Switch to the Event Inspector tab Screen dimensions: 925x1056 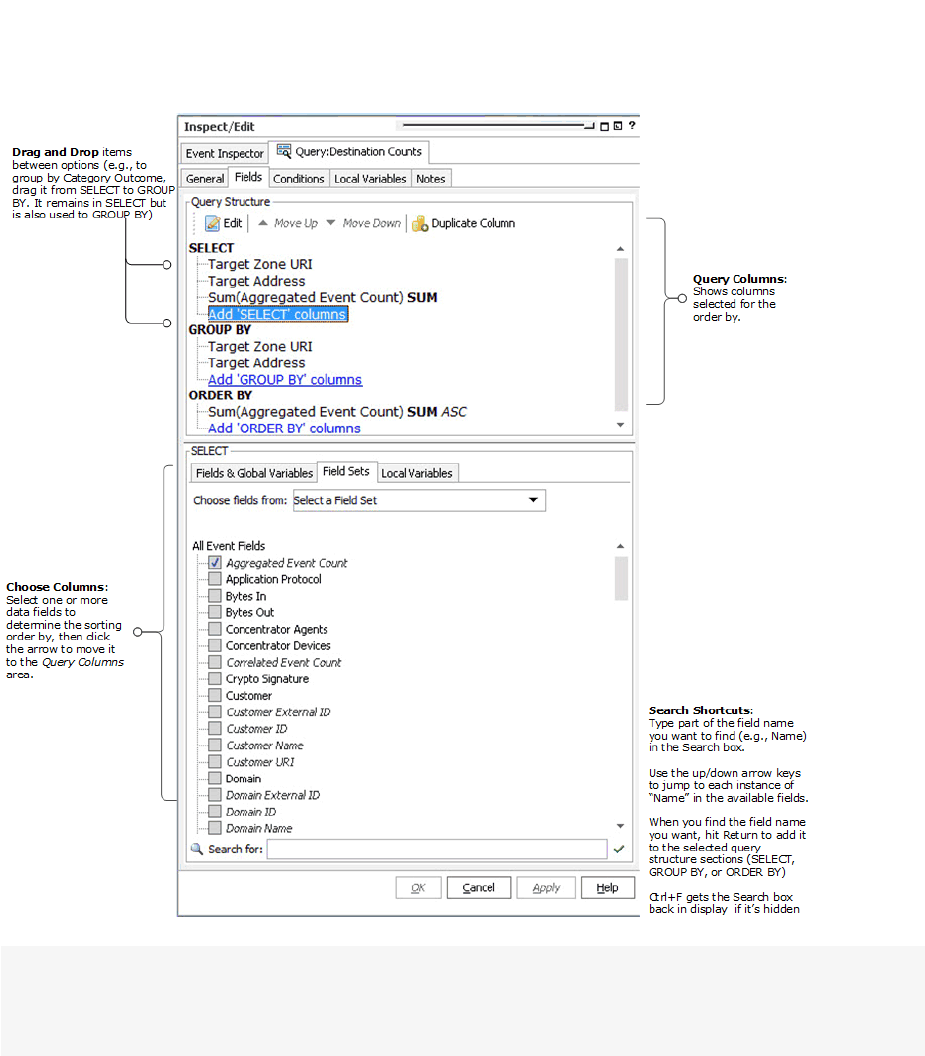[x=224, y=154]
